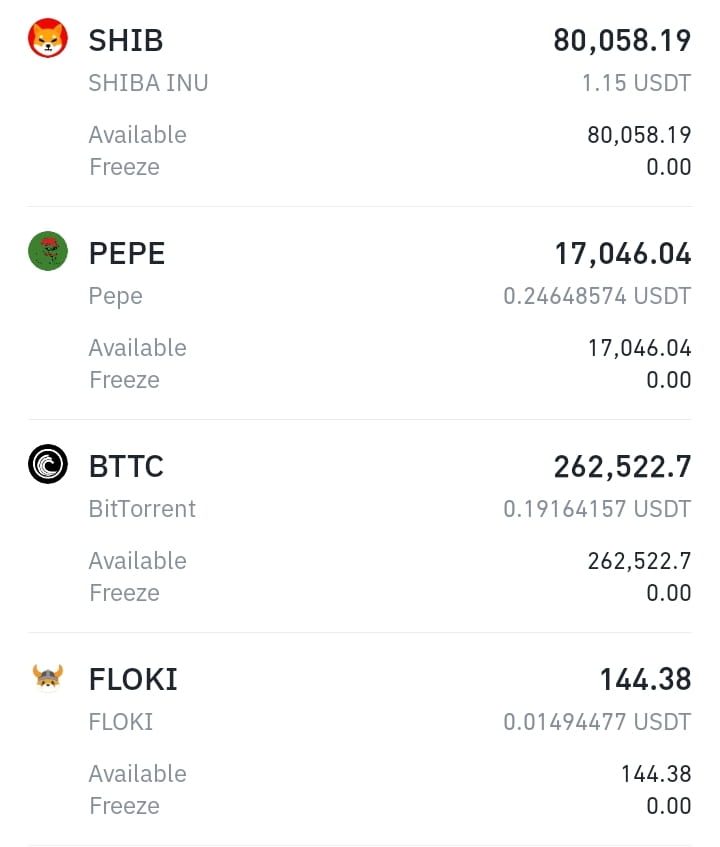Tap the PEPE frog coin icon

48,251
